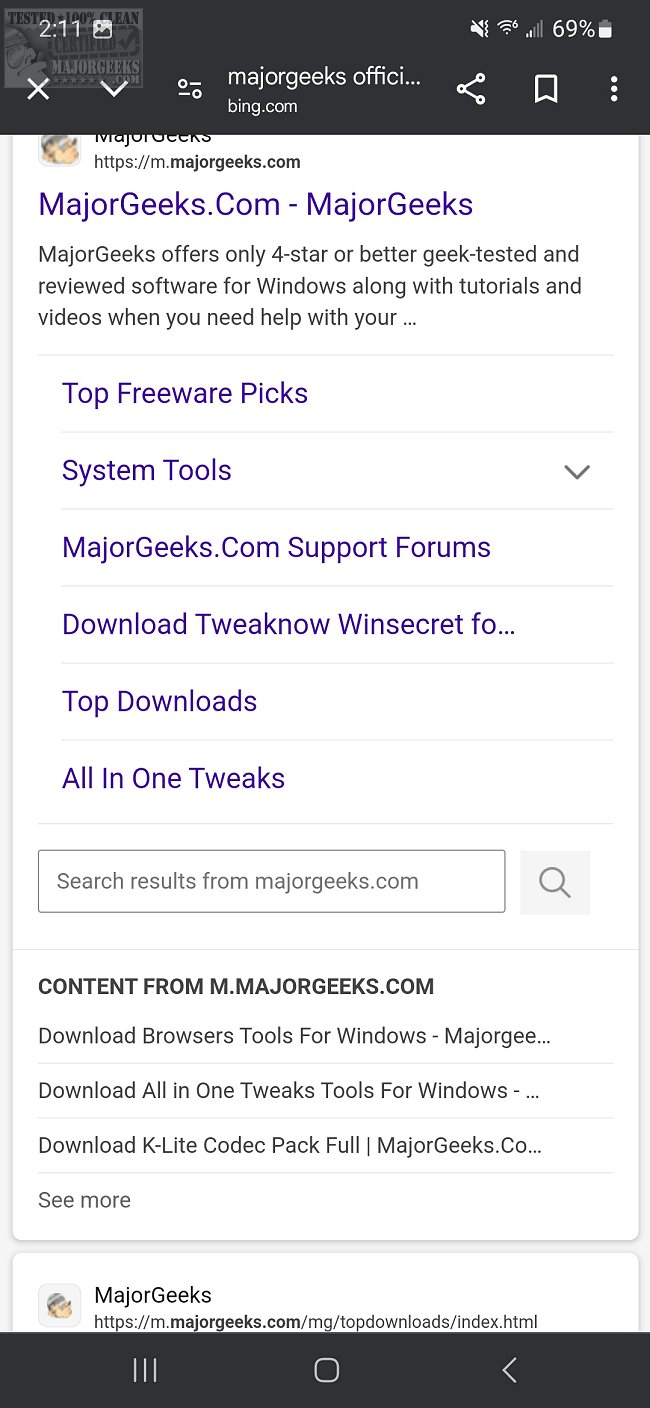This screenshot has width=650, height=1408.
Task: Open Android recent apps
Action: (145, 1370)
